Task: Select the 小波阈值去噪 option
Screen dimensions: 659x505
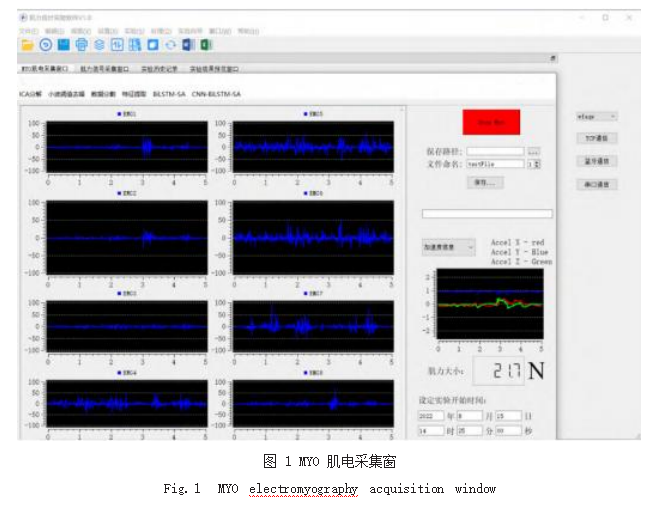Action: click(66, 94)
